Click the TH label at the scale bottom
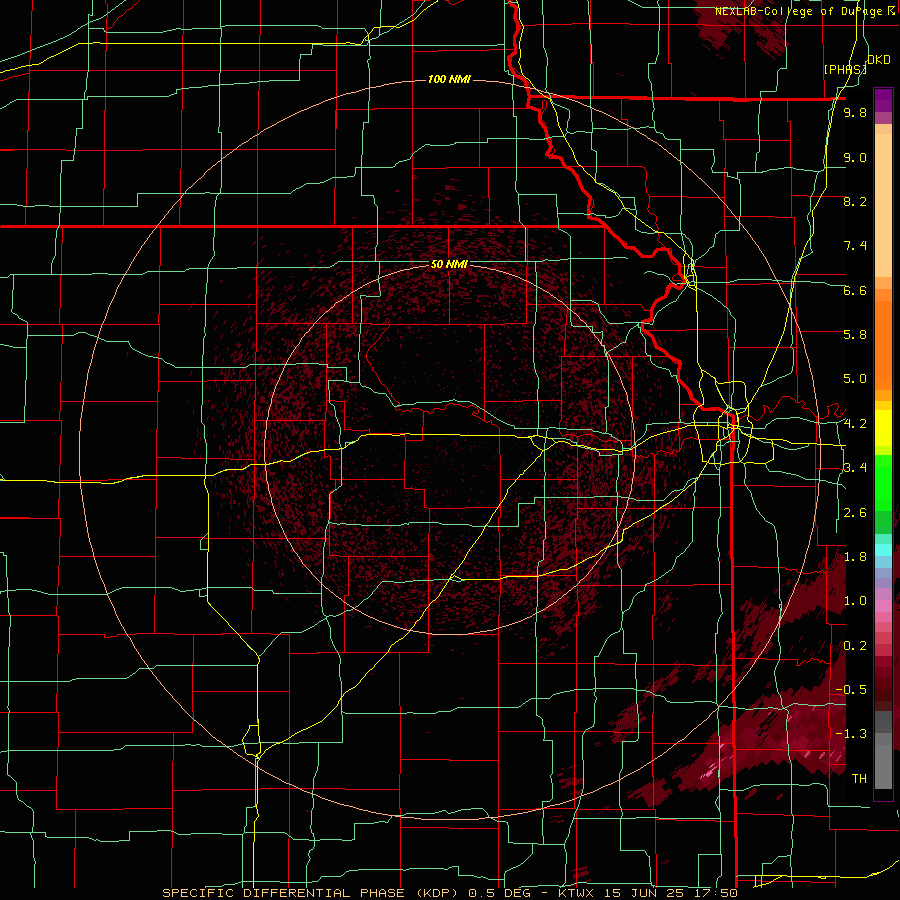This screenshot has height=900, width=900. pos(859,779)
